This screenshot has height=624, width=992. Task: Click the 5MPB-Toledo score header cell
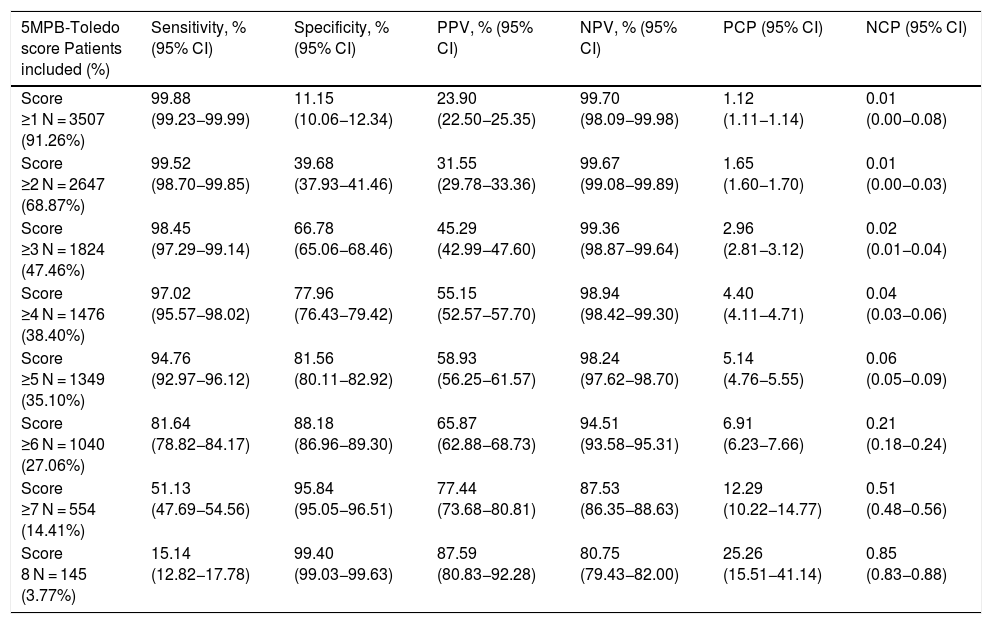point(66,45)
